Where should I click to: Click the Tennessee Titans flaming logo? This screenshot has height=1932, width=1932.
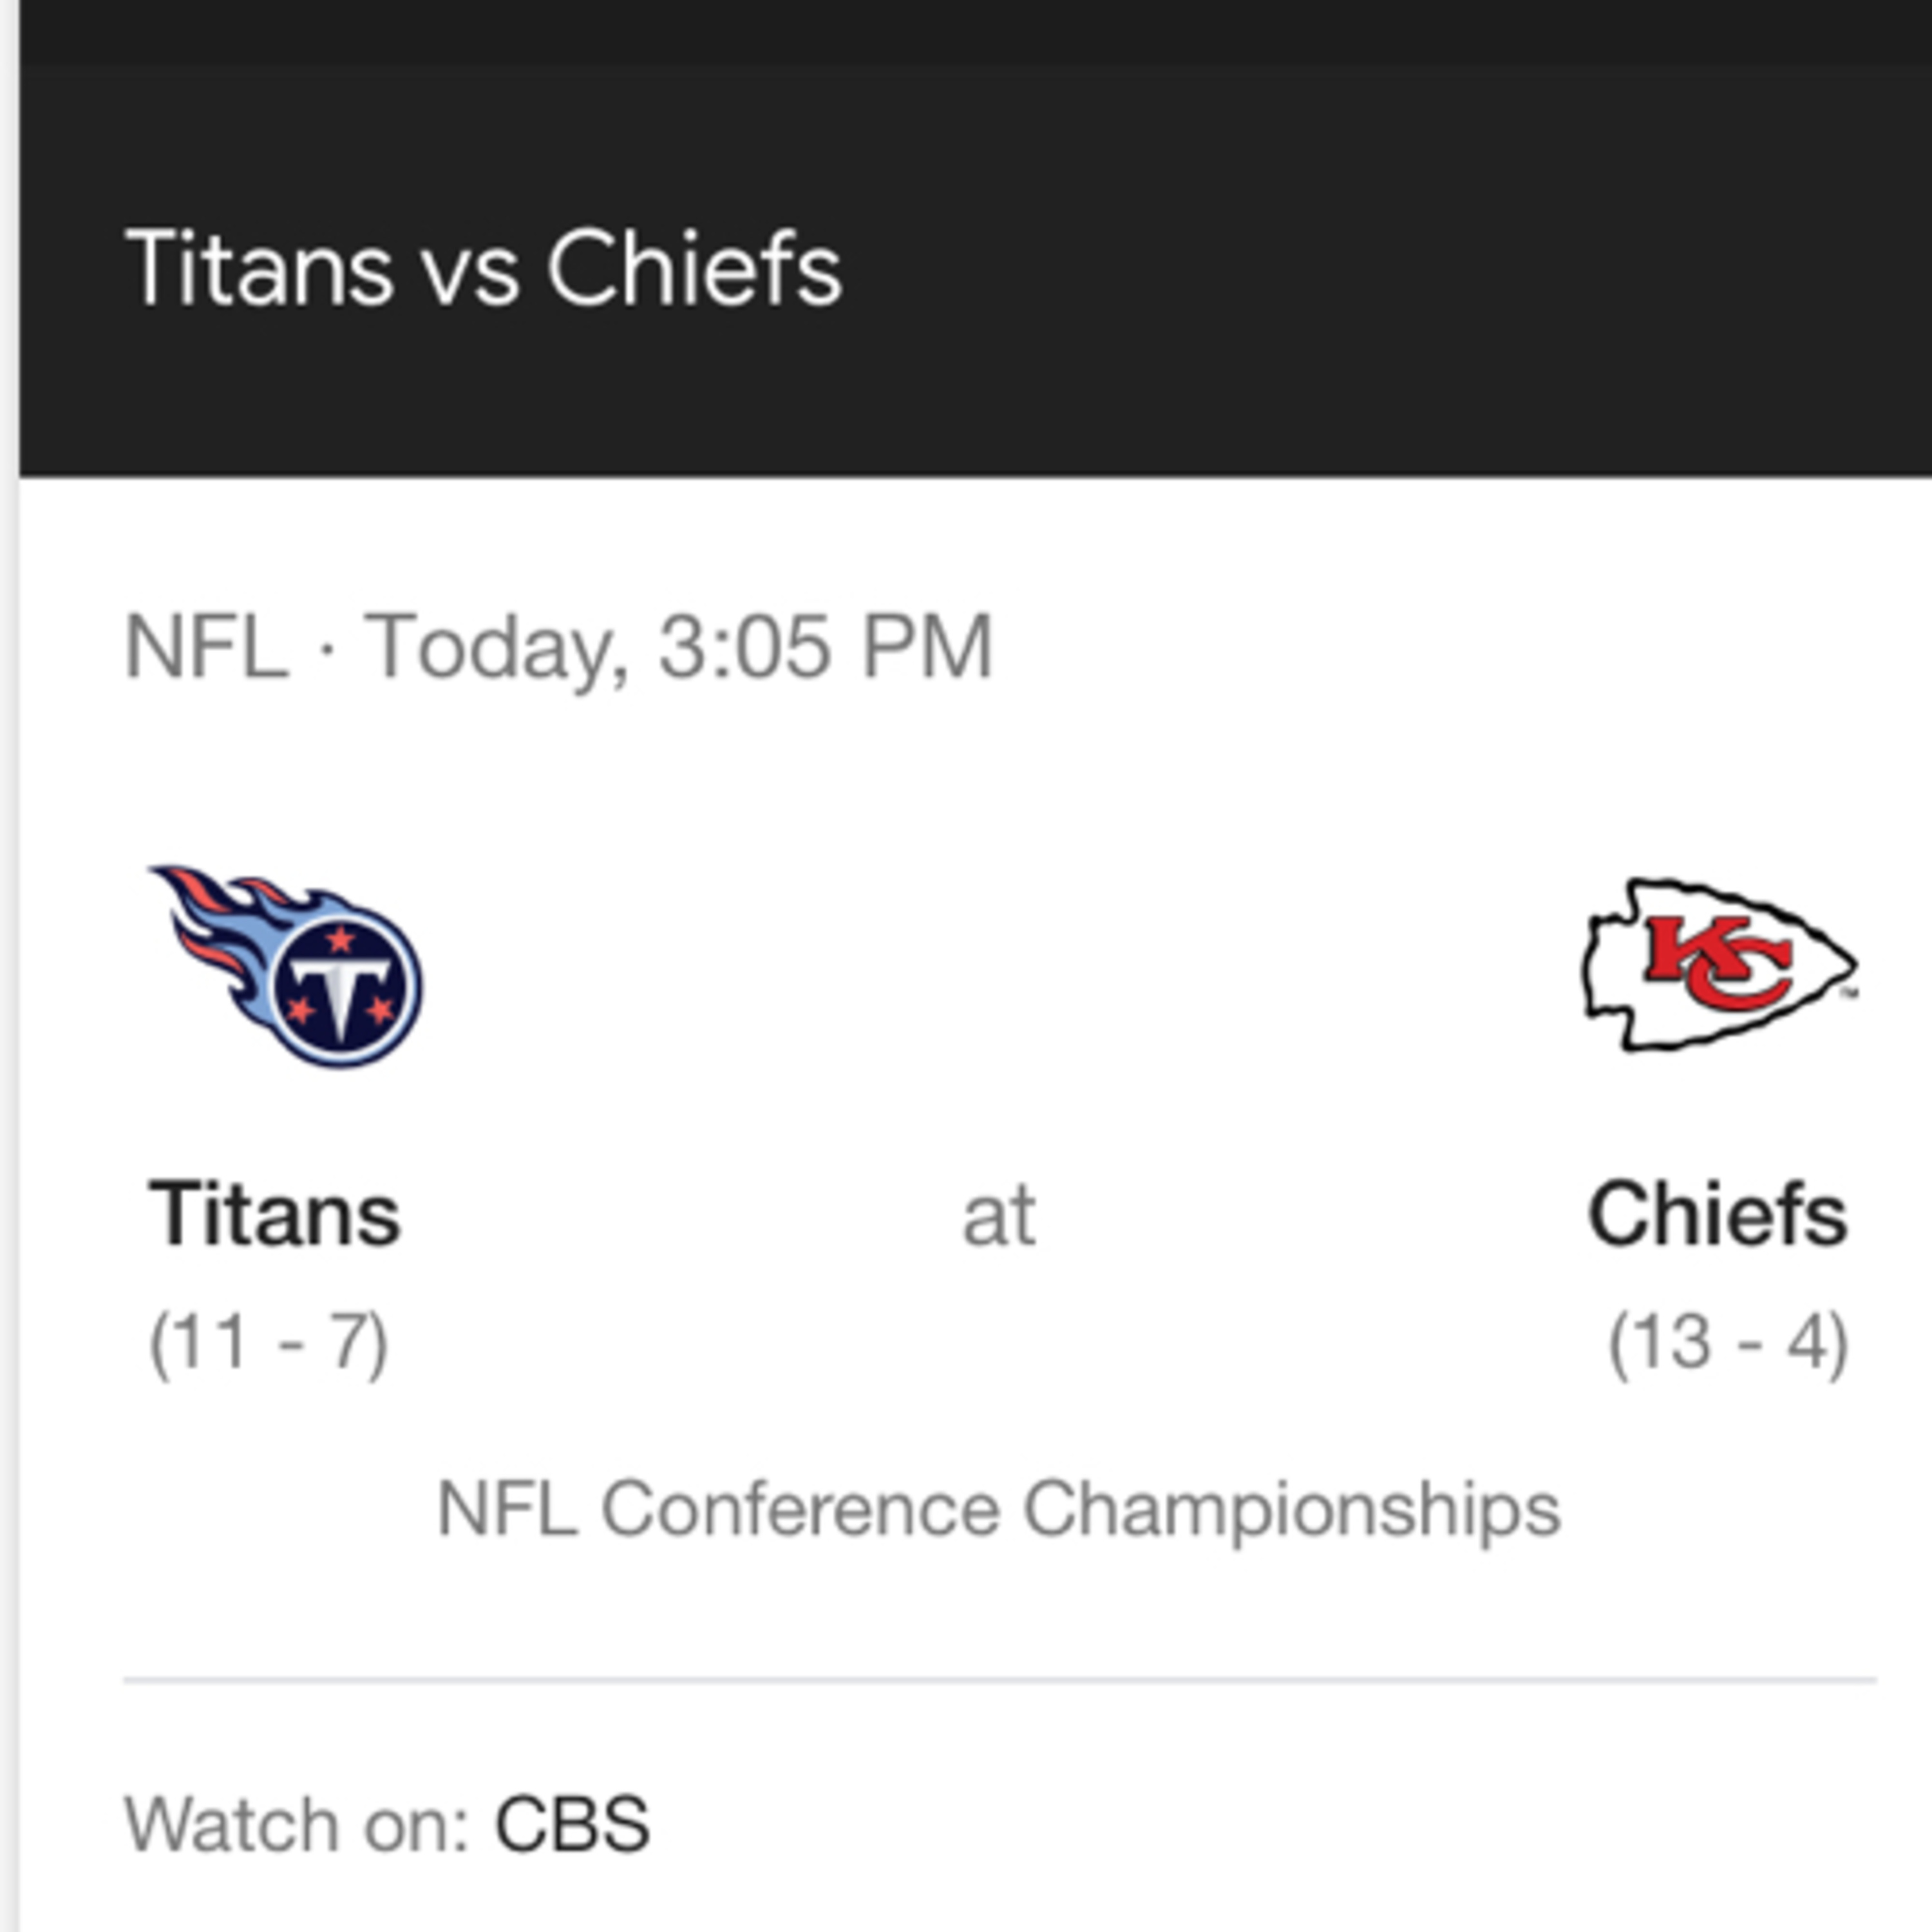[x=287, y=966]
